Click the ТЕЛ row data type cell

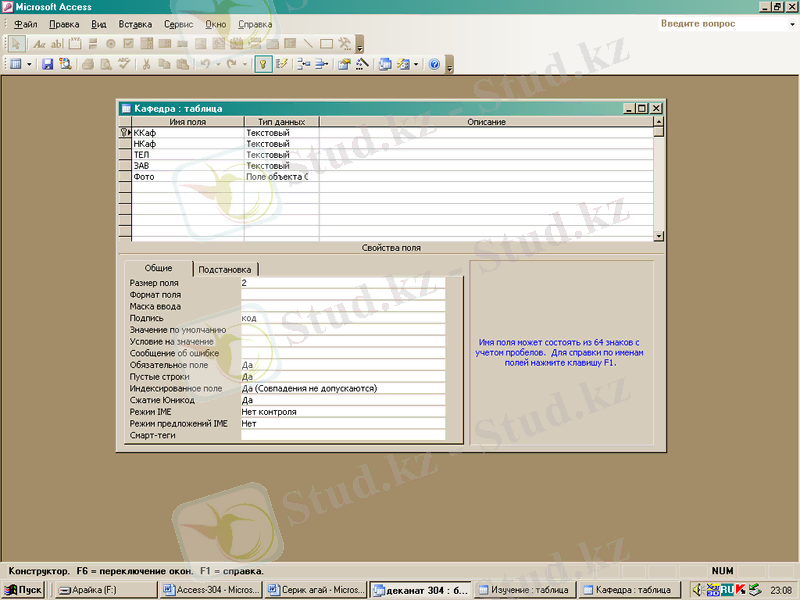[x=280, y=155]
